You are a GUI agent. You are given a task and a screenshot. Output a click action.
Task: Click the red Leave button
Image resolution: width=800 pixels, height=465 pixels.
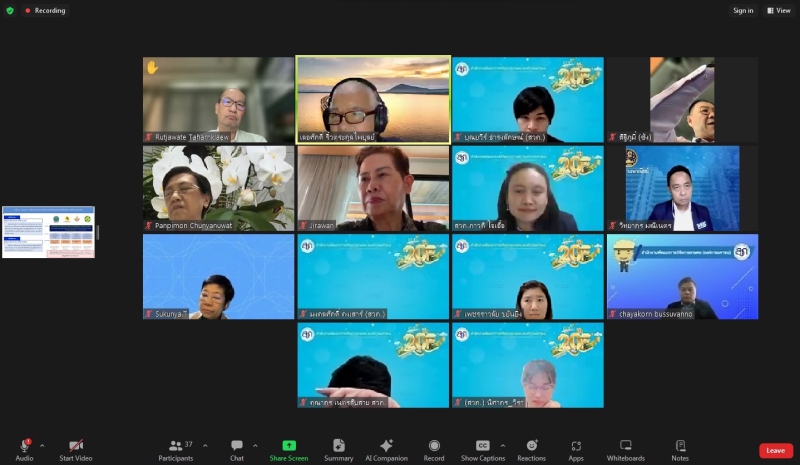pos(775,451)
